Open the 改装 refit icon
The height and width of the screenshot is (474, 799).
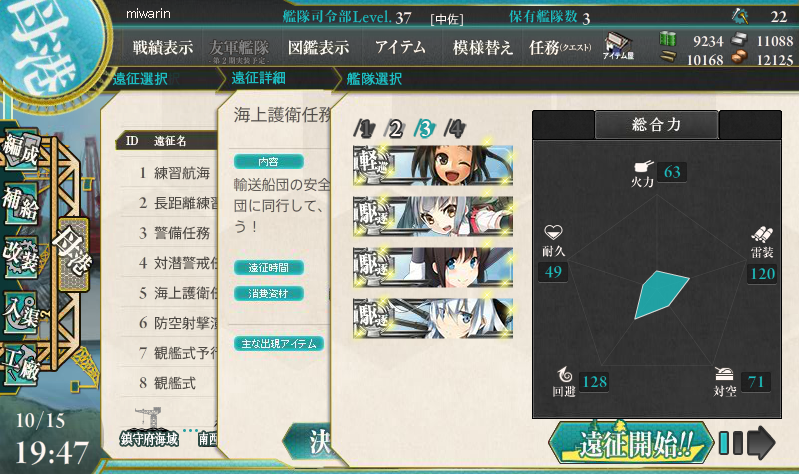[x=21, y=257]
